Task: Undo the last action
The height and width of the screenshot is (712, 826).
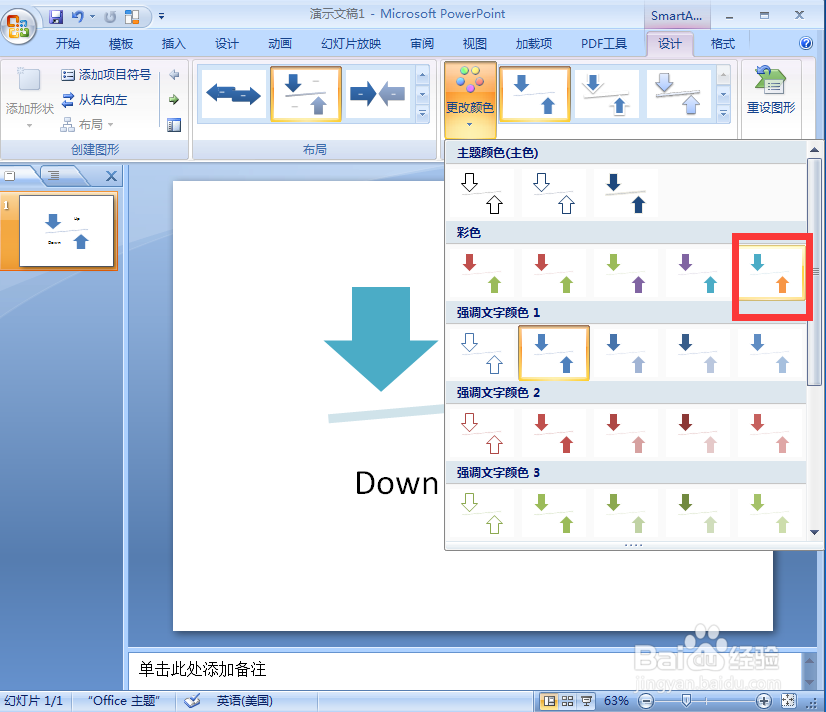Action: coord(78,17)
